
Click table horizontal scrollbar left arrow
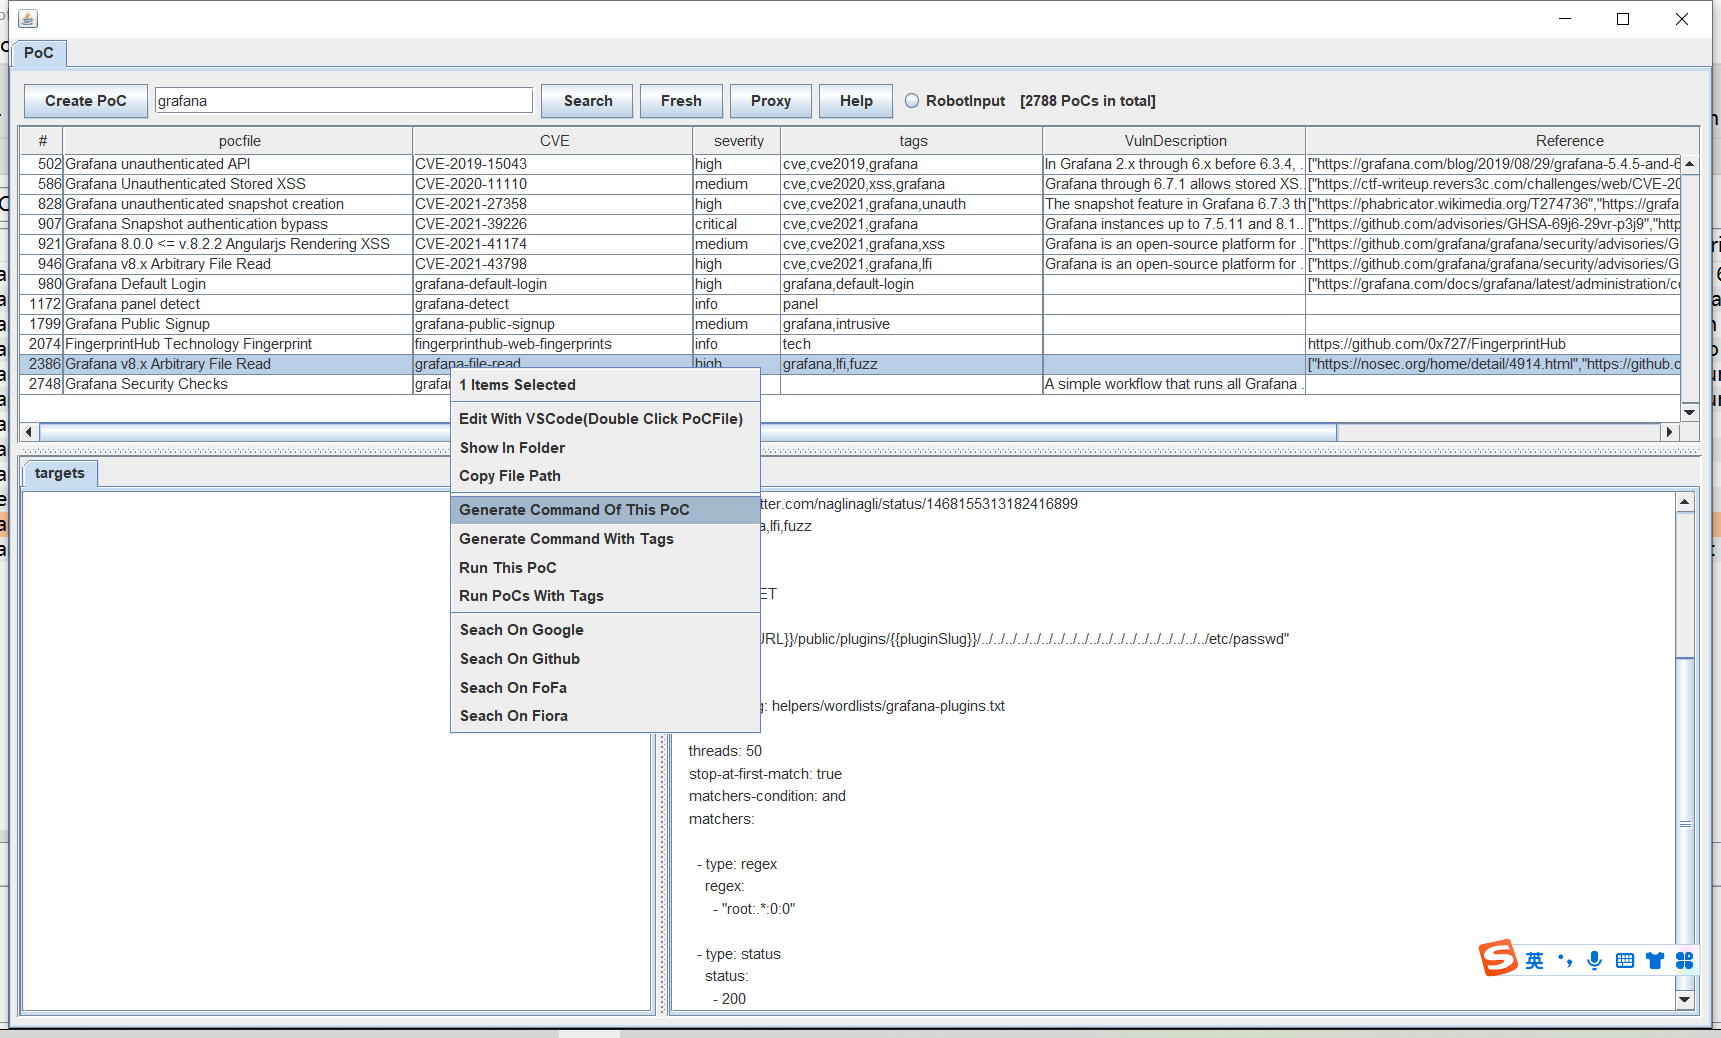[x=29, y=432]
